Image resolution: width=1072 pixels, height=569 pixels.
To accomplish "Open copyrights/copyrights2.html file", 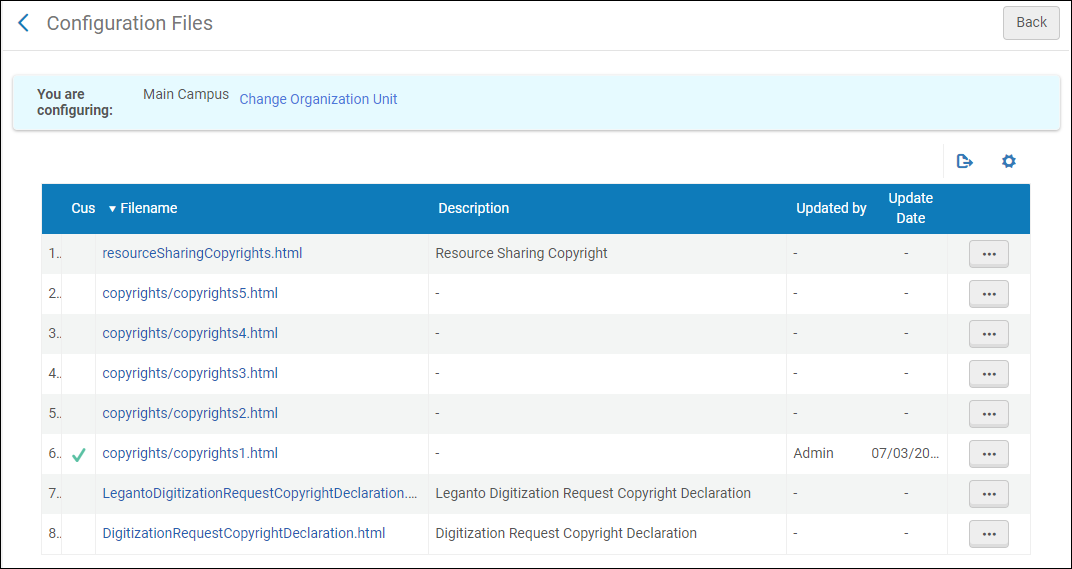I will point(190,413).
